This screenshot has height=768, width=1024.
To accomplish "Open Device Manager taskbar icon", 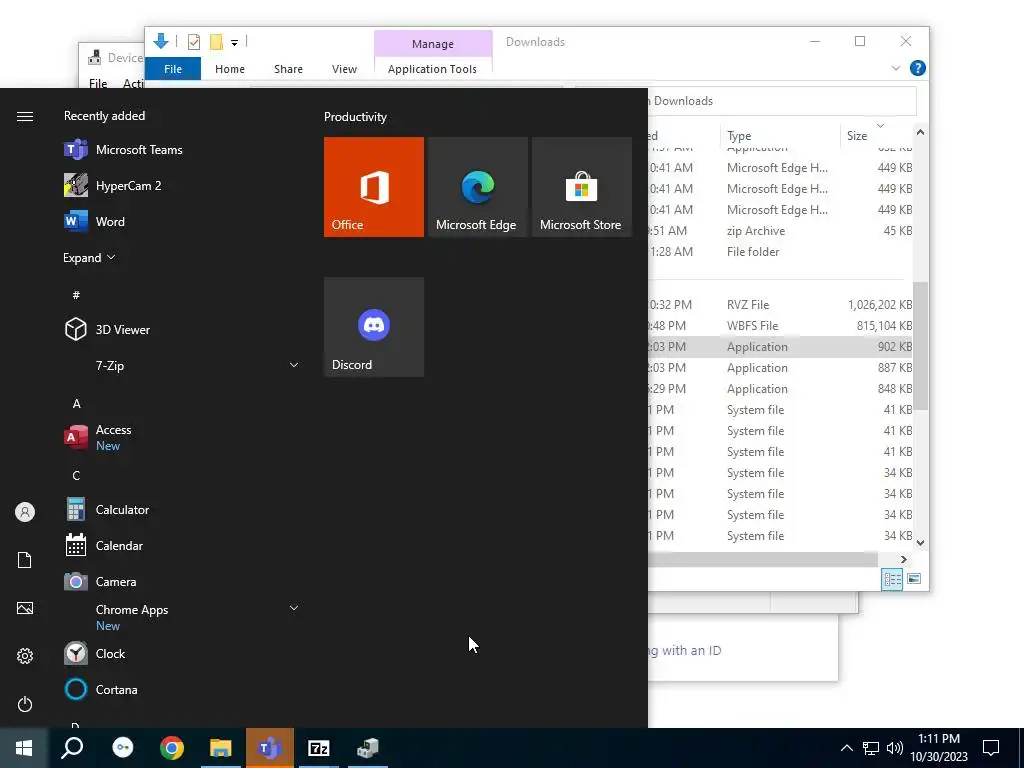I will [368, 748].
